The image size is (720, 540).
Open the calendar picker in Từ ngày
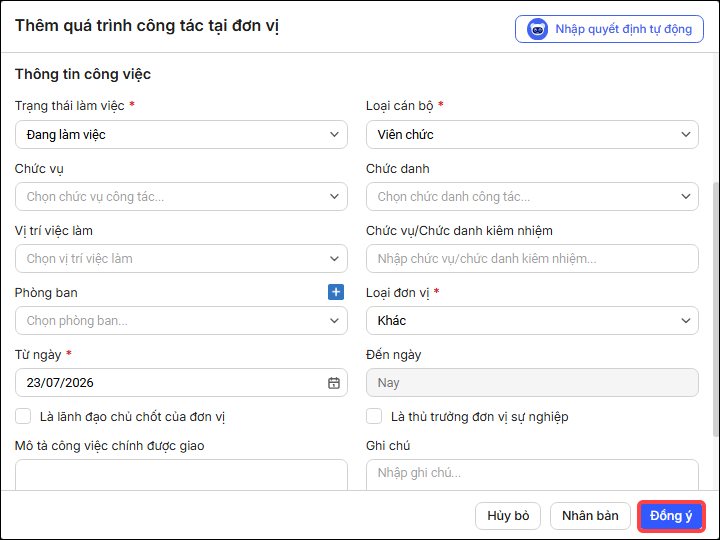click(x=334, y=382)
